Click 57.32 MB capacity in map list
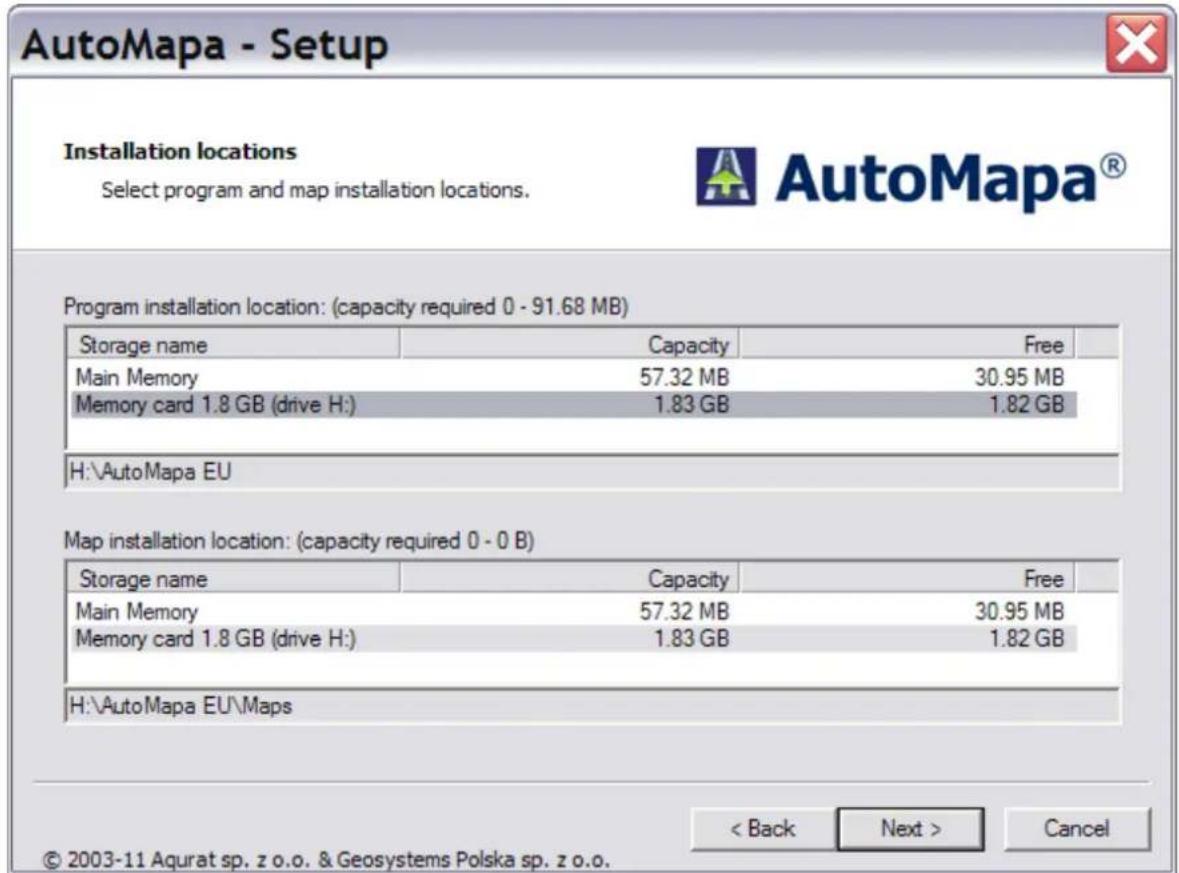The height and width of the screenshot is (873, 1179). (x=684, y=611)
